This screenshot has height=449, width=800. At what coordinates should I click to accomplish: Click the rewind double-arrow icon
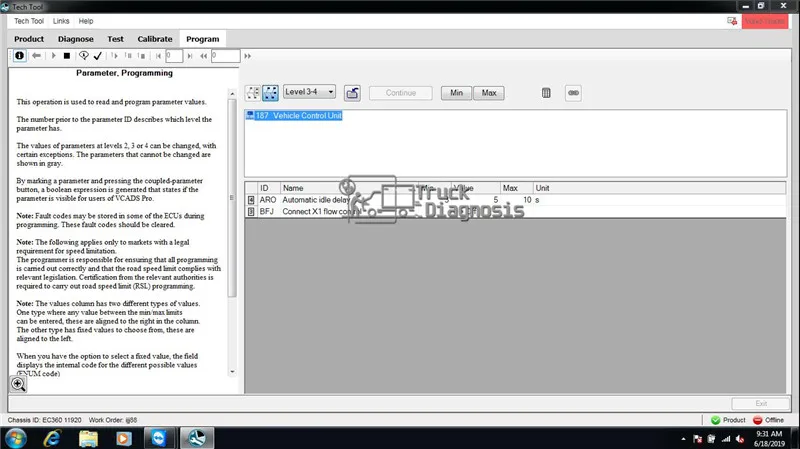tap(204, 56)
